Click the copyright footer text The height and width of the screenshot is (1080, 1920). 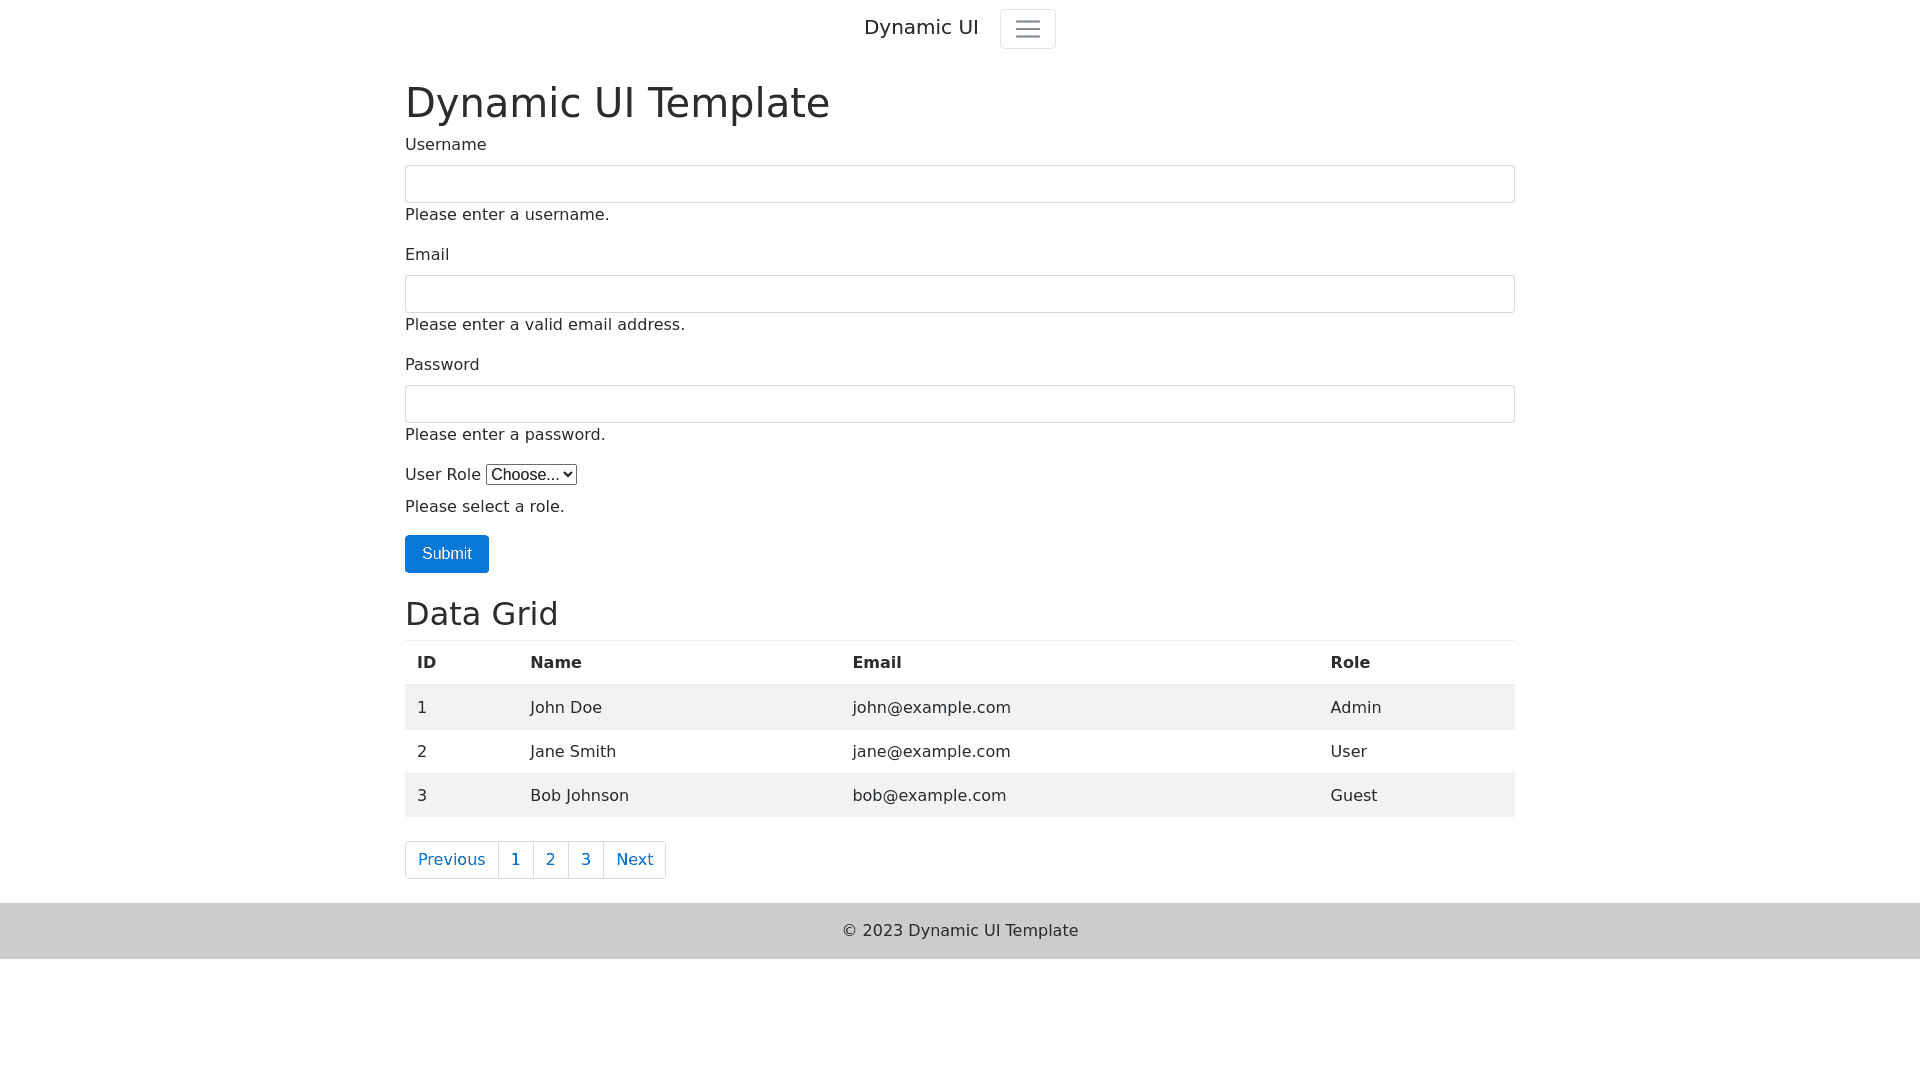point(959,930)
